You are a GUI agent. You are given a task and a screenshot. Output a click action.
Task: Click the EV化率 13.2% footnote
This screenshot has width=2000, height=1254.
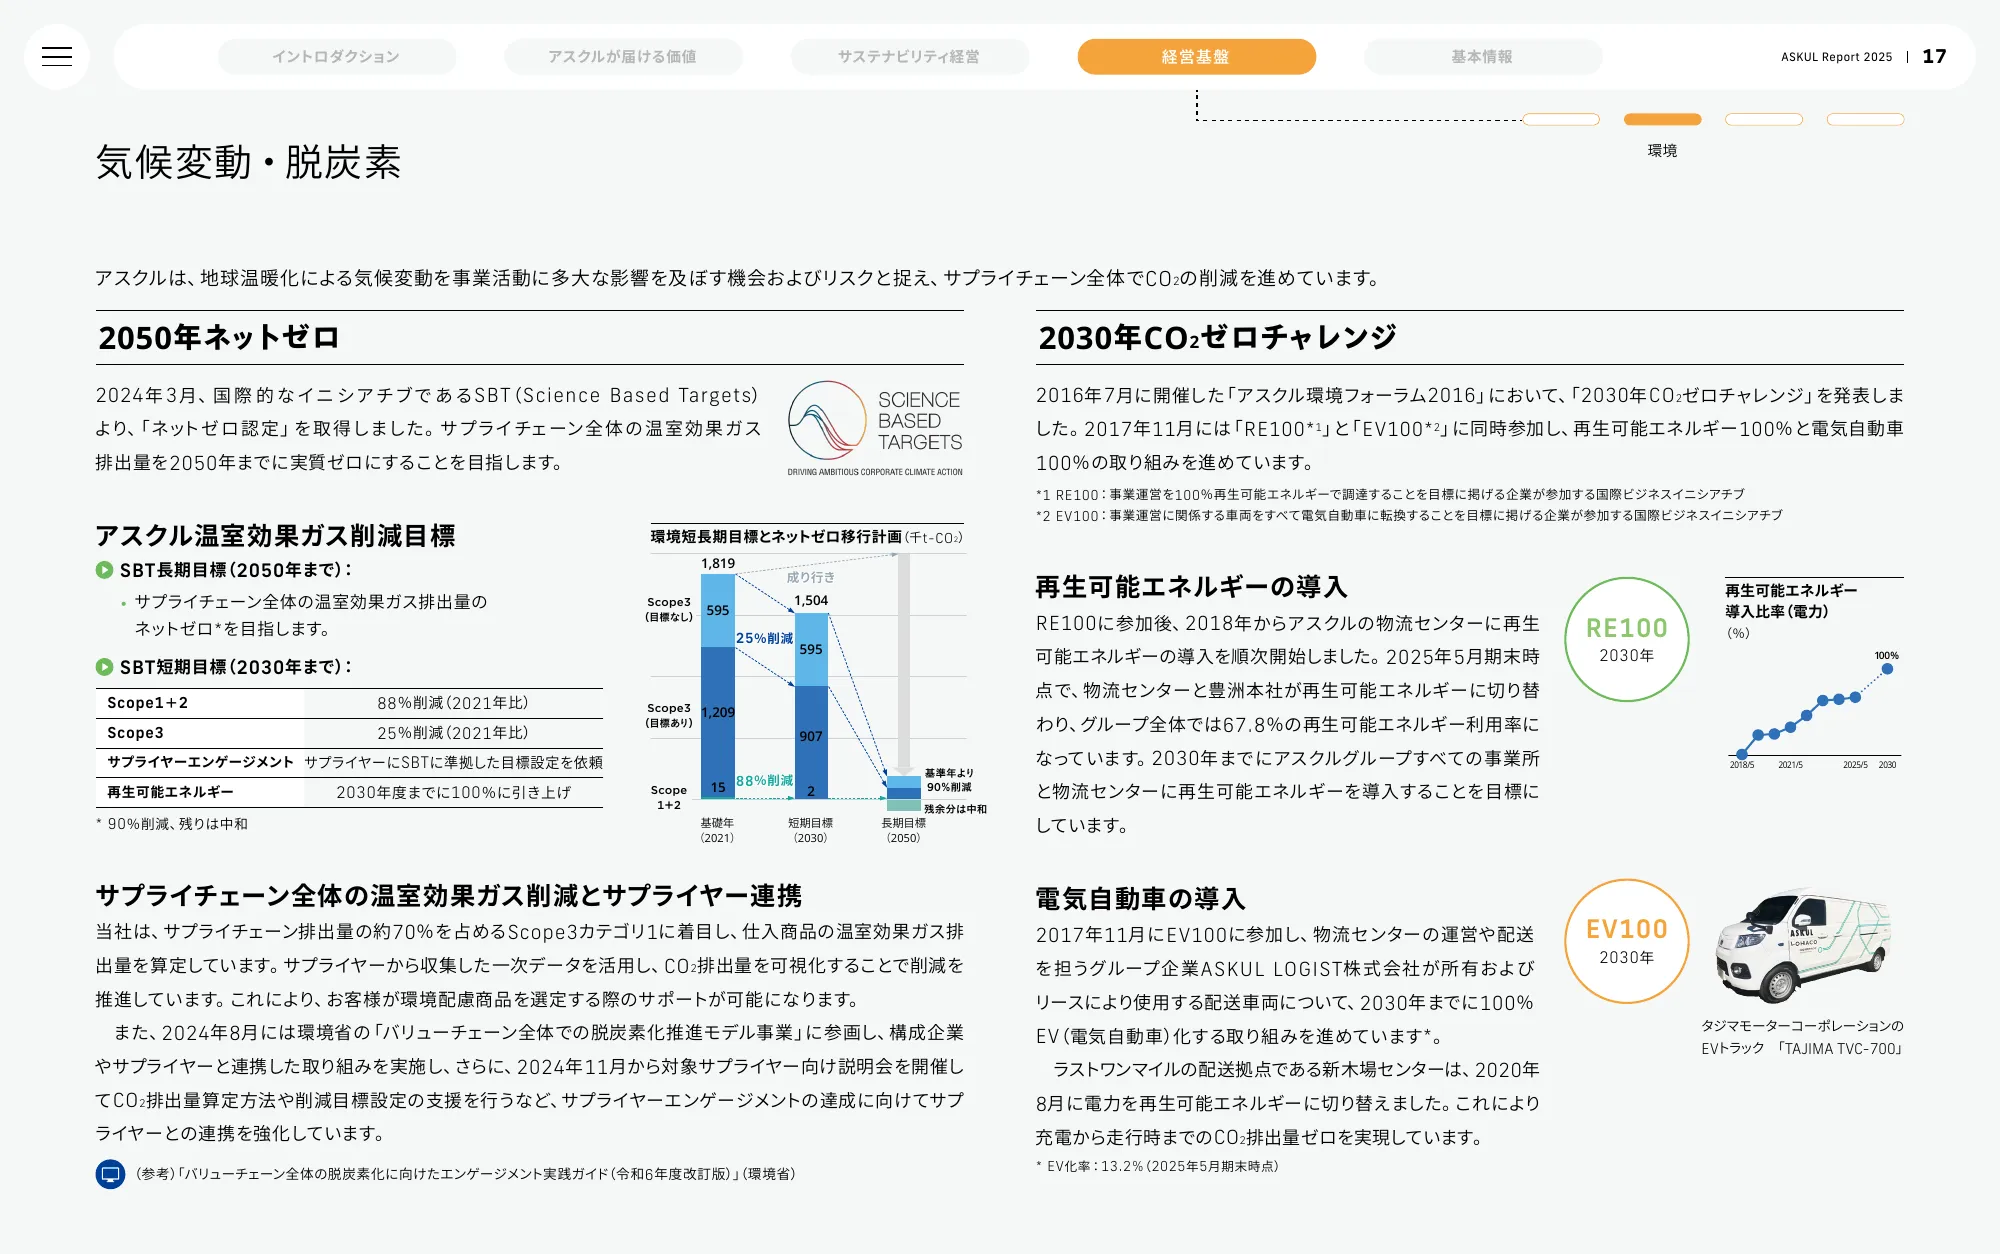(1157, 1166)
